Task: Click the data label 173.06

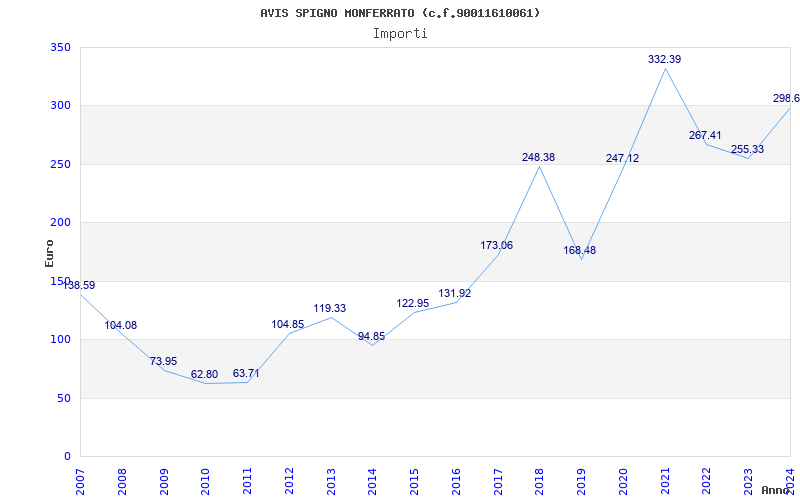Action: (496, 245)
